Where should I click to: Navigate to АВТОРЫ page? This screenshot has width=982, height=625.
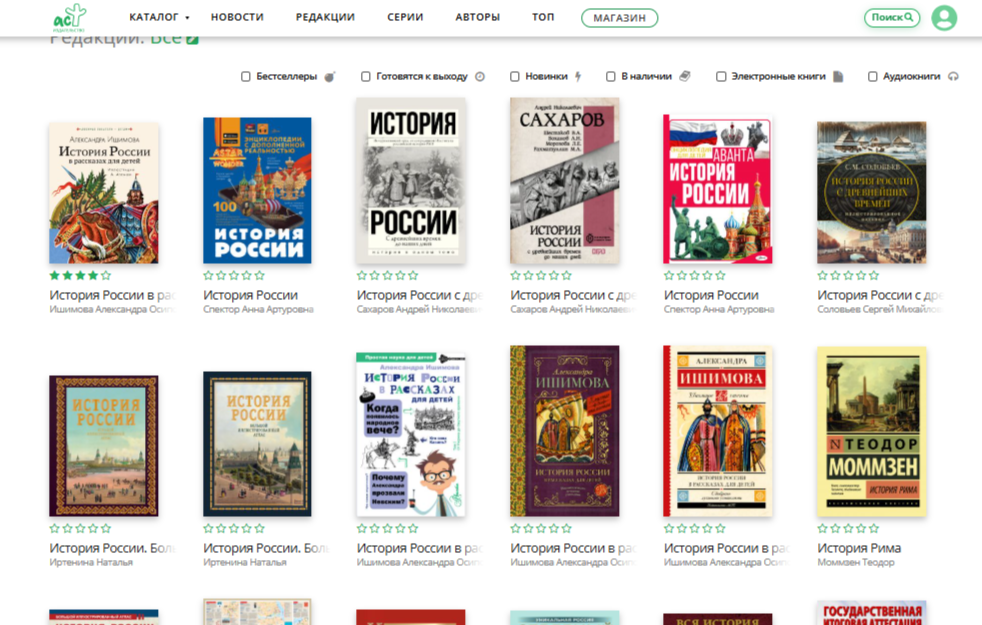pyautogui.click(x=477, y=17)
